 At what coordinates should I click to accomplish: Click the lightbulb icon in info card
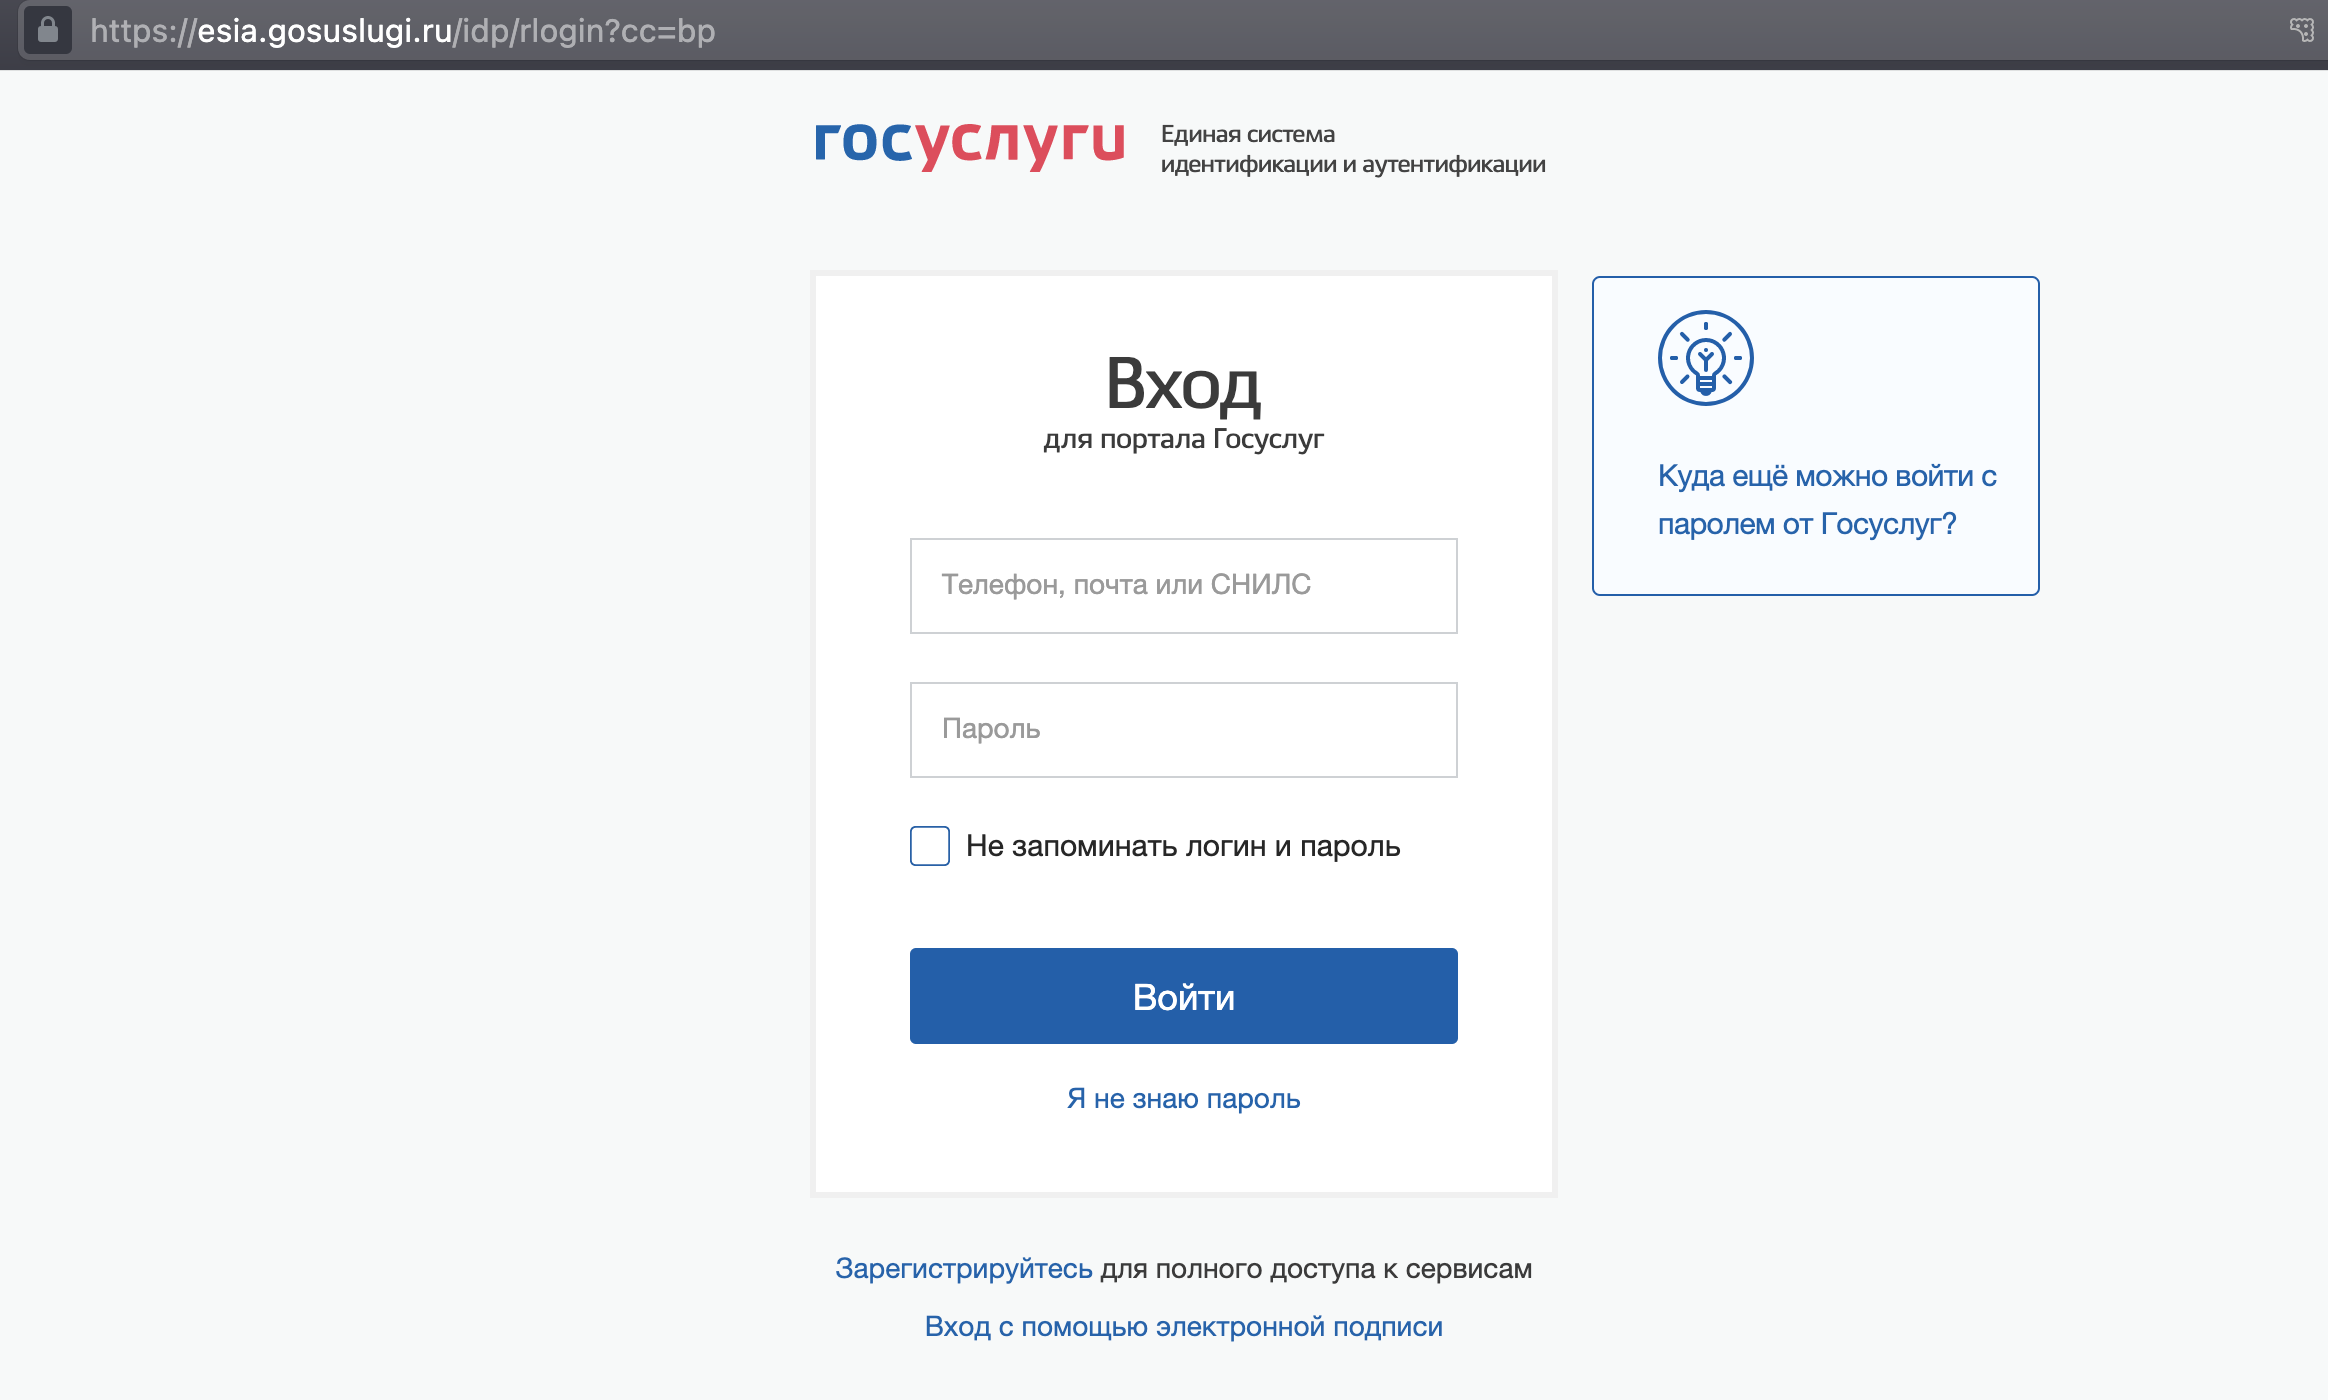1705,358
